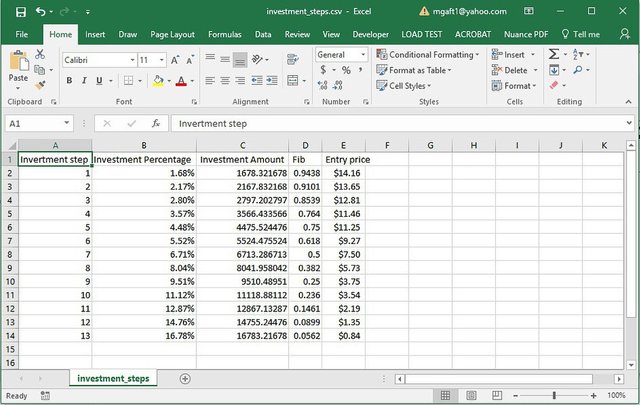This screenshot has height=405, width=640.
Task: Open the Page Layout ribbon tab
Action: click(x=172, y=34)
